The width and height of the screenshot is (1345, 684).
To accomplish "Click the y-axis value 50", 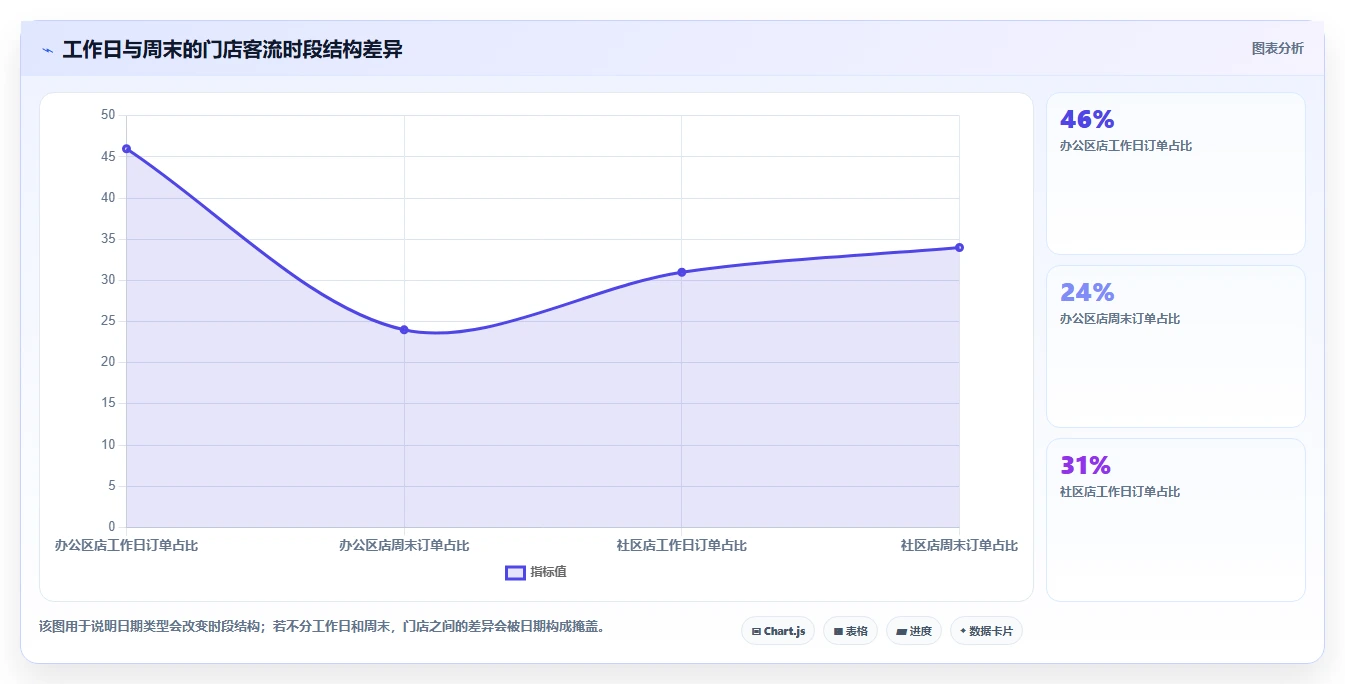I will click(108, 115).
